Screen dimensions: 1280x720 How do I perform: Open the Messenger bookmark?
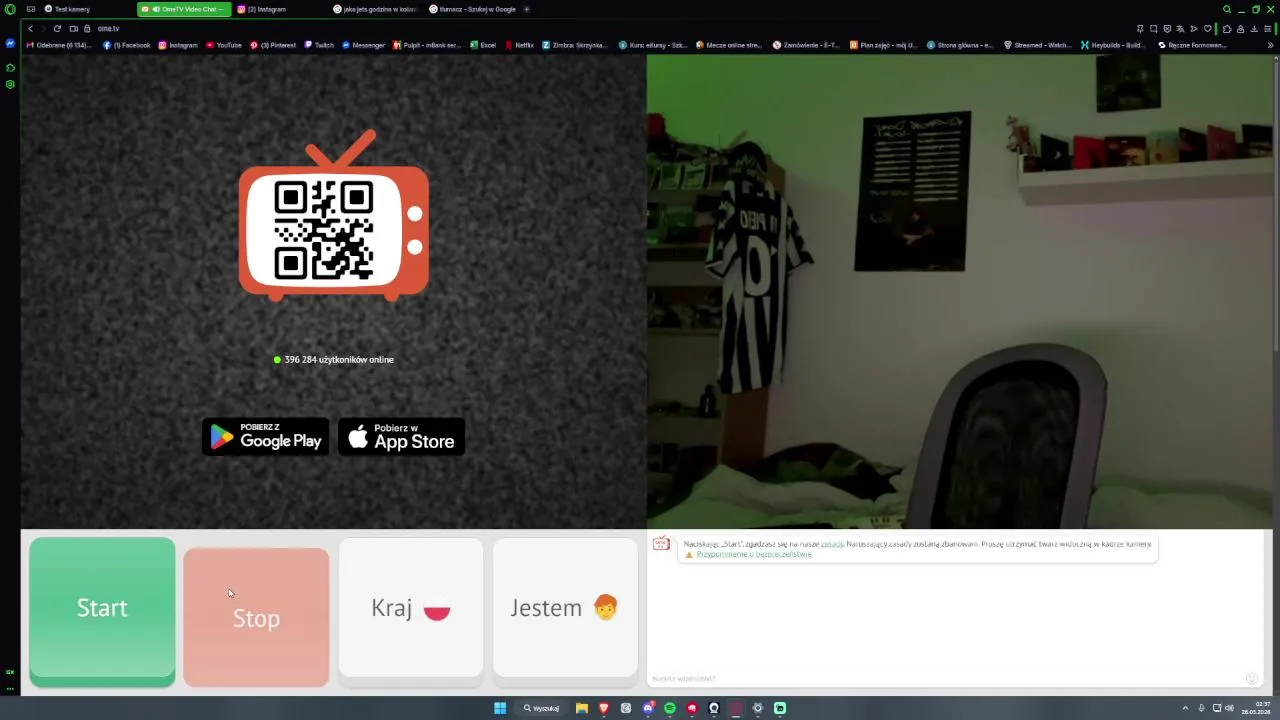tap(363, 45)
